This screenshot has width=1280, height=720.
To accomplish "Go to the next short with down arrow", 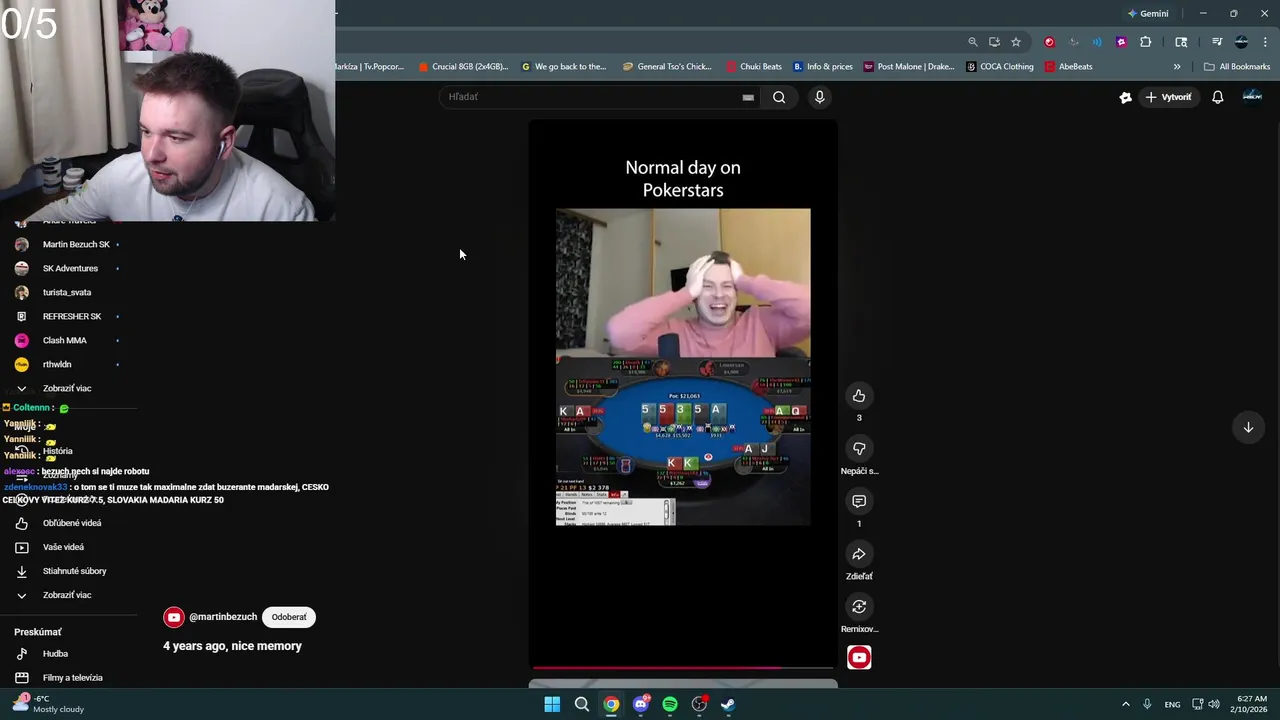I will click(x=1248, y=427).
